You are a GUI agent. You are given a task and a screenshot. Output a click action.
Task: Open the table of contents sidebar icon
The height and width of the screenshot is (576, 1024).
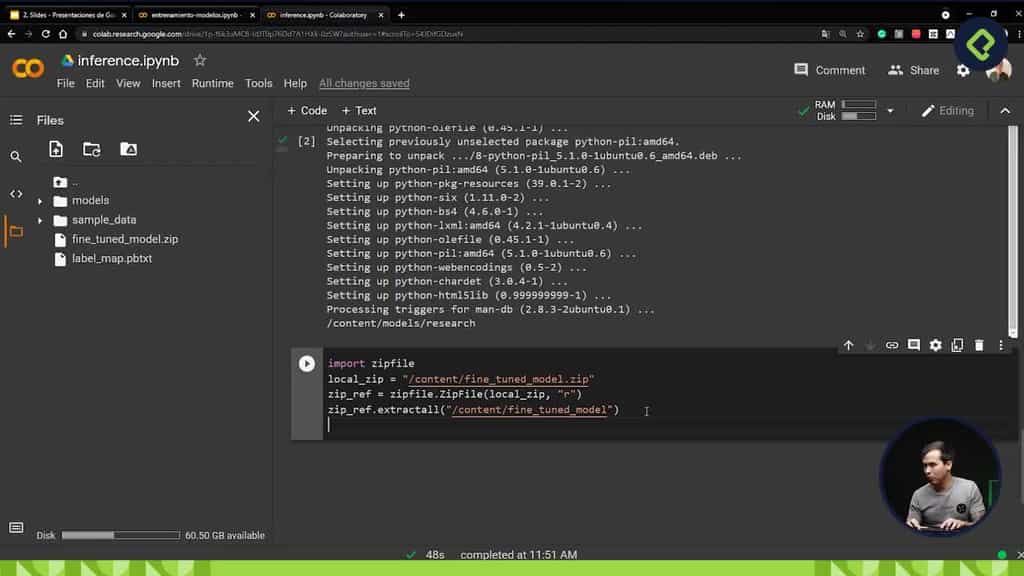(x=15, y=120)
